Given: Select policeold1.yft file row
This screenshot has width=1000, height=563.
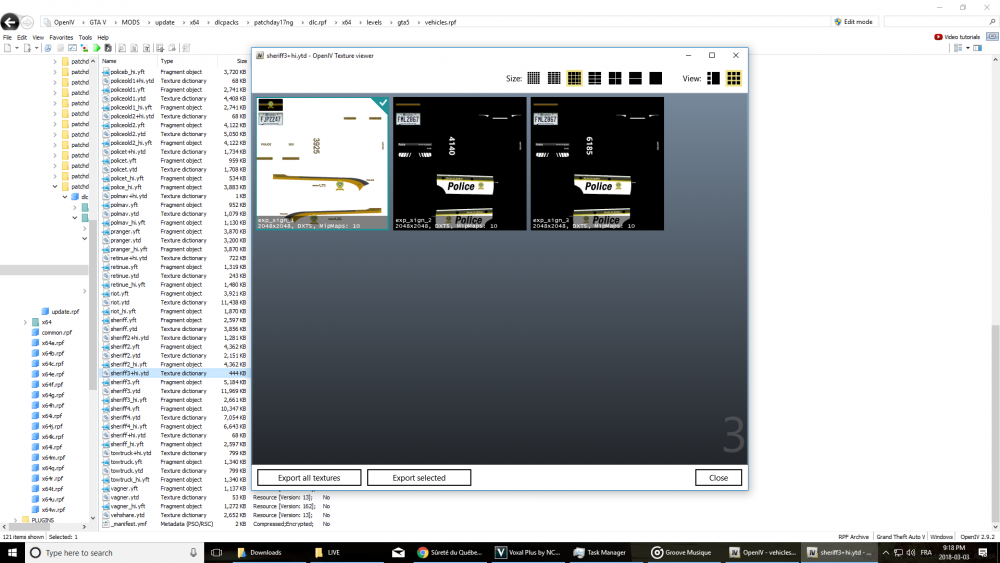Looking at the screenshot, I should pyautogui.click(x=174, y=90).
